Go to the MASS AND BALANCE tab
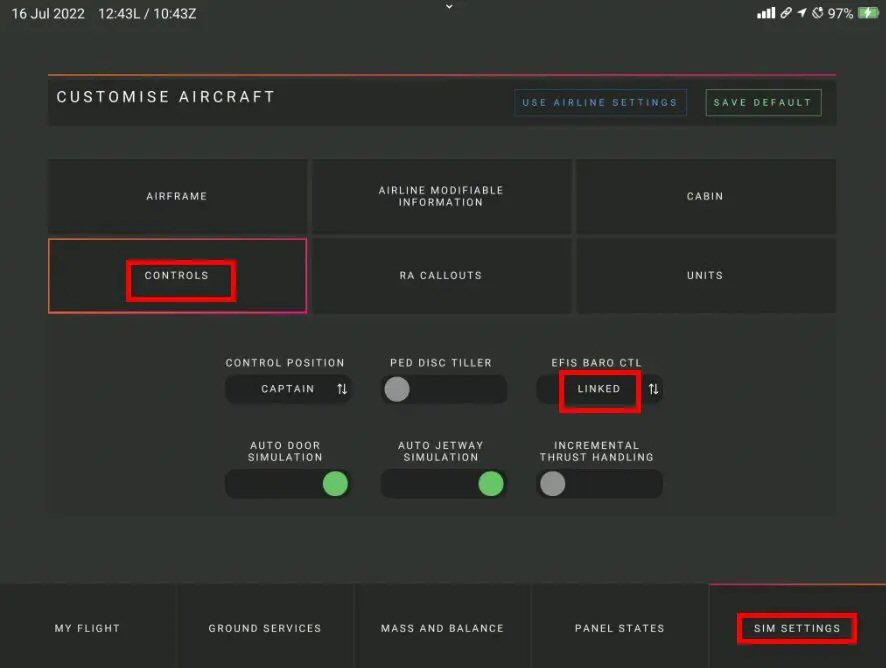Viewport: 886px width, 668px height. pyautogui.click(x=442, y=627)
